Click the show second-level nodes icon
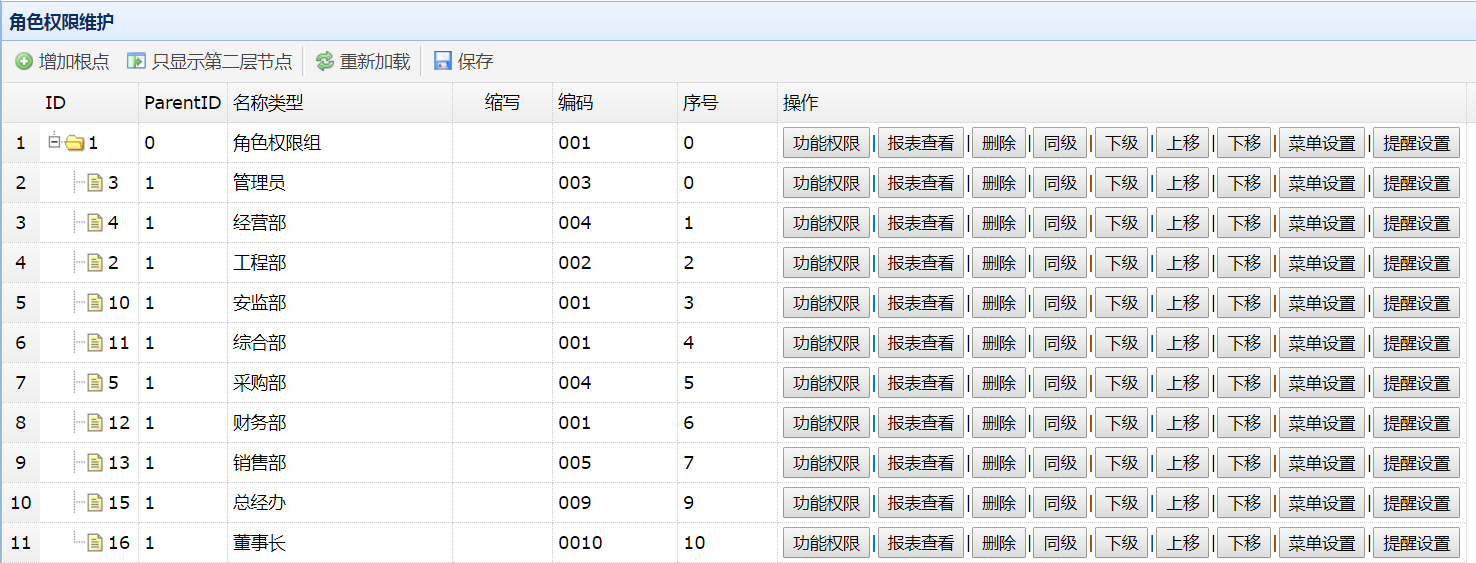The width and height of the screenshot is (1476, 563). (136, 62)
